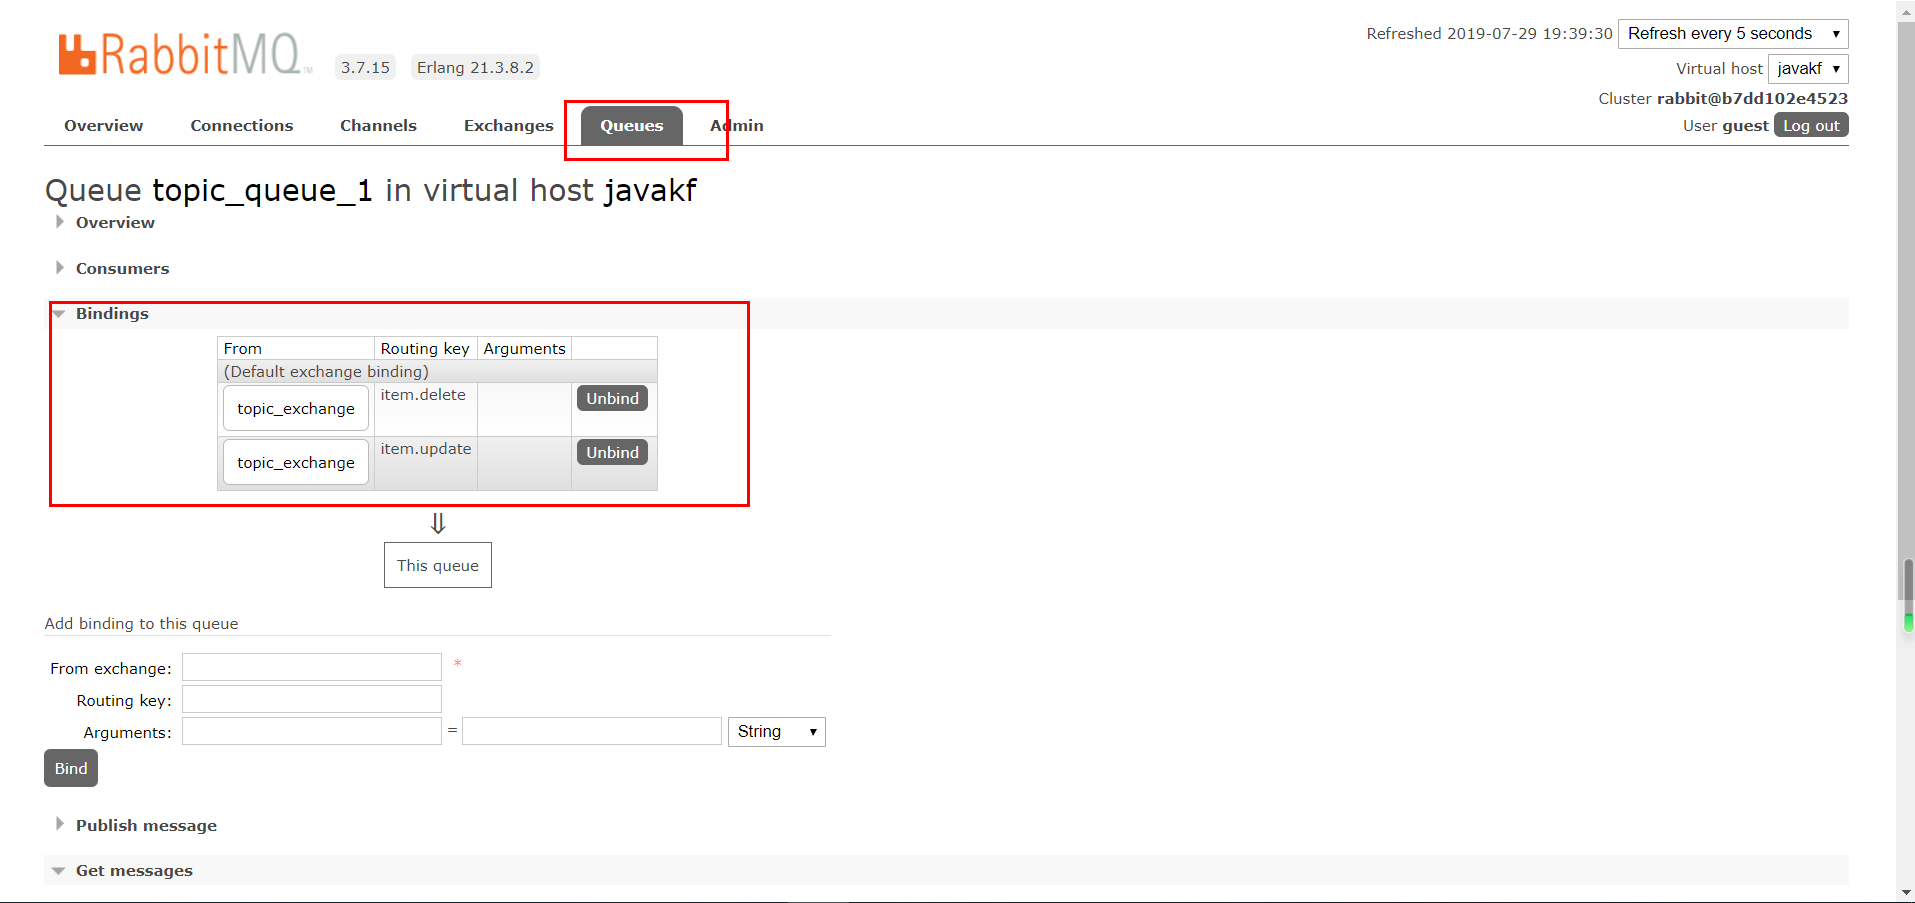Click the Erlang 21.3.8.2 label
Viewport: 1915px width, 903px height.
point(475,67)
